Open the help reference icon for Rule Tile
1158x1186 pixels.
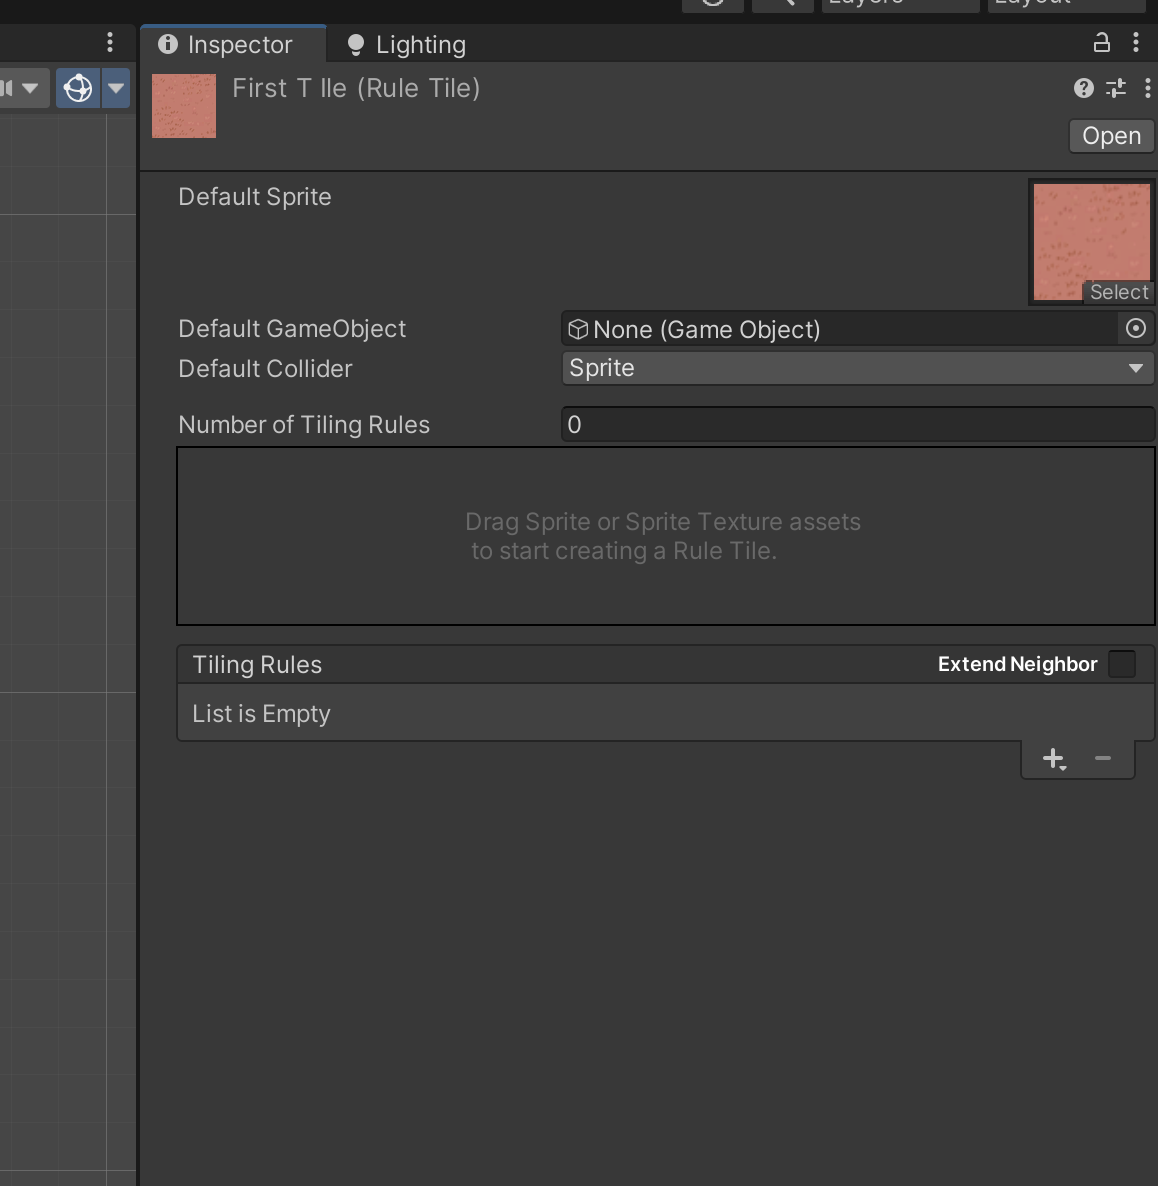pyautogui.click(x=1083, y=89)
